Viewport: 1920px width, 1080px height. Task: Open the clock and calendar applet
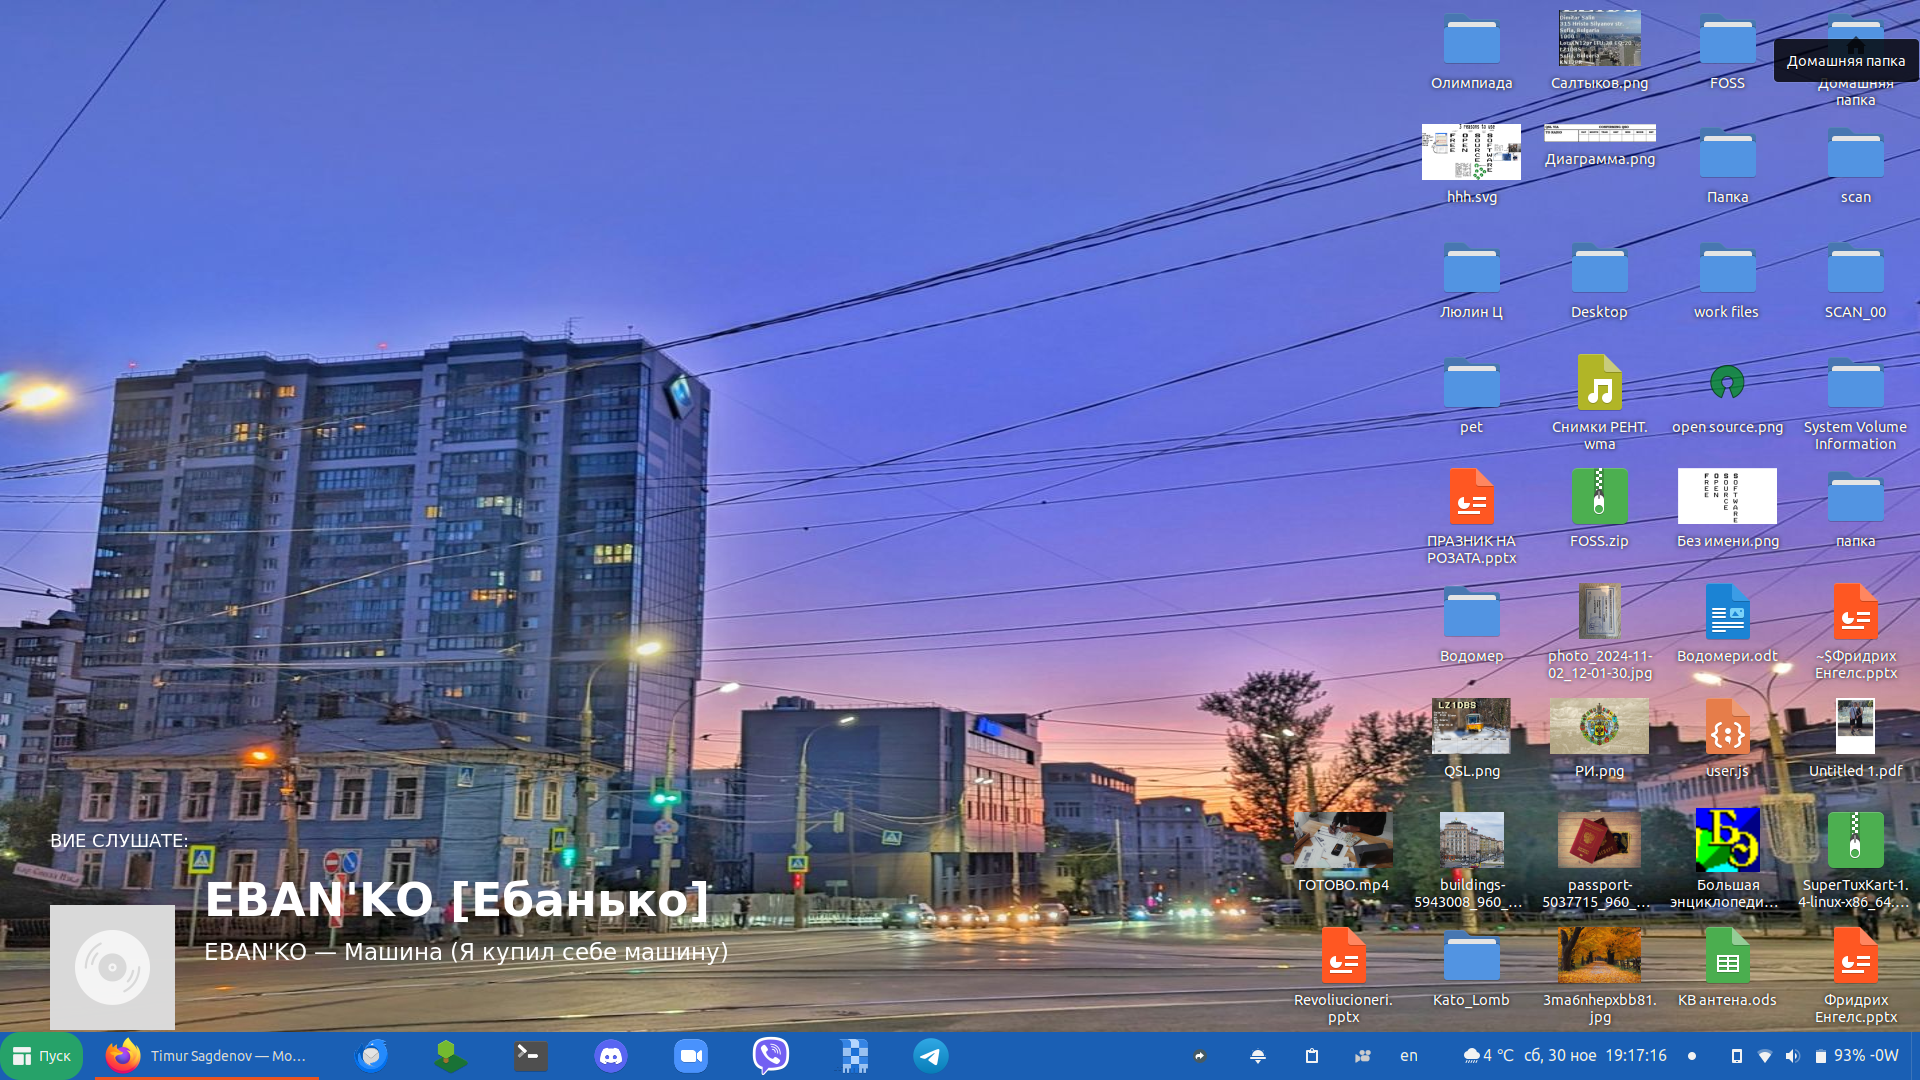click(x=1595, y=1056)
